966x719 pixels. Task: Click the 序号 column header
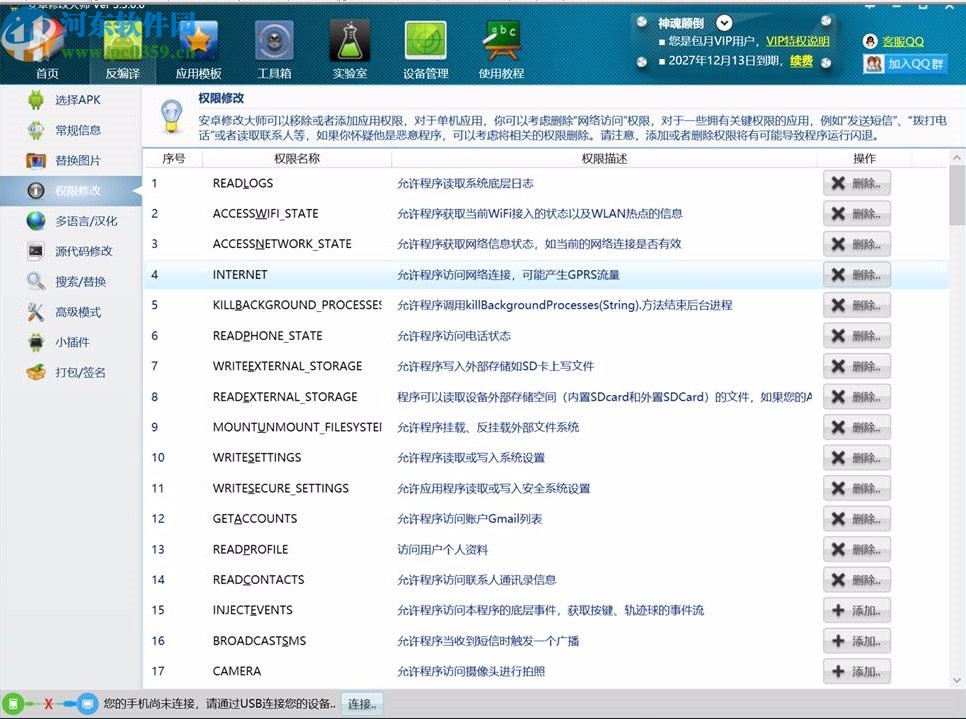point(173,158)
